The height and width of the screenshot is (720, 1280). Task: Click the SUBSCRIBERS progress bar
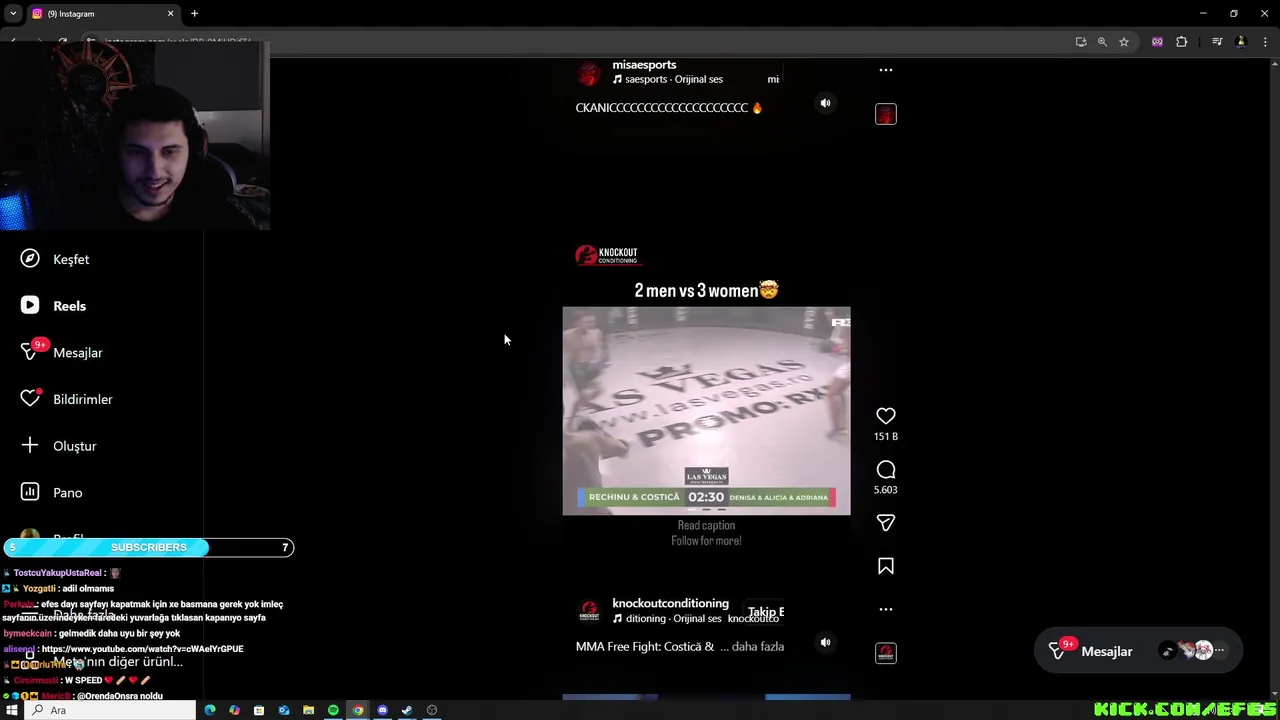tap(148, 547)
